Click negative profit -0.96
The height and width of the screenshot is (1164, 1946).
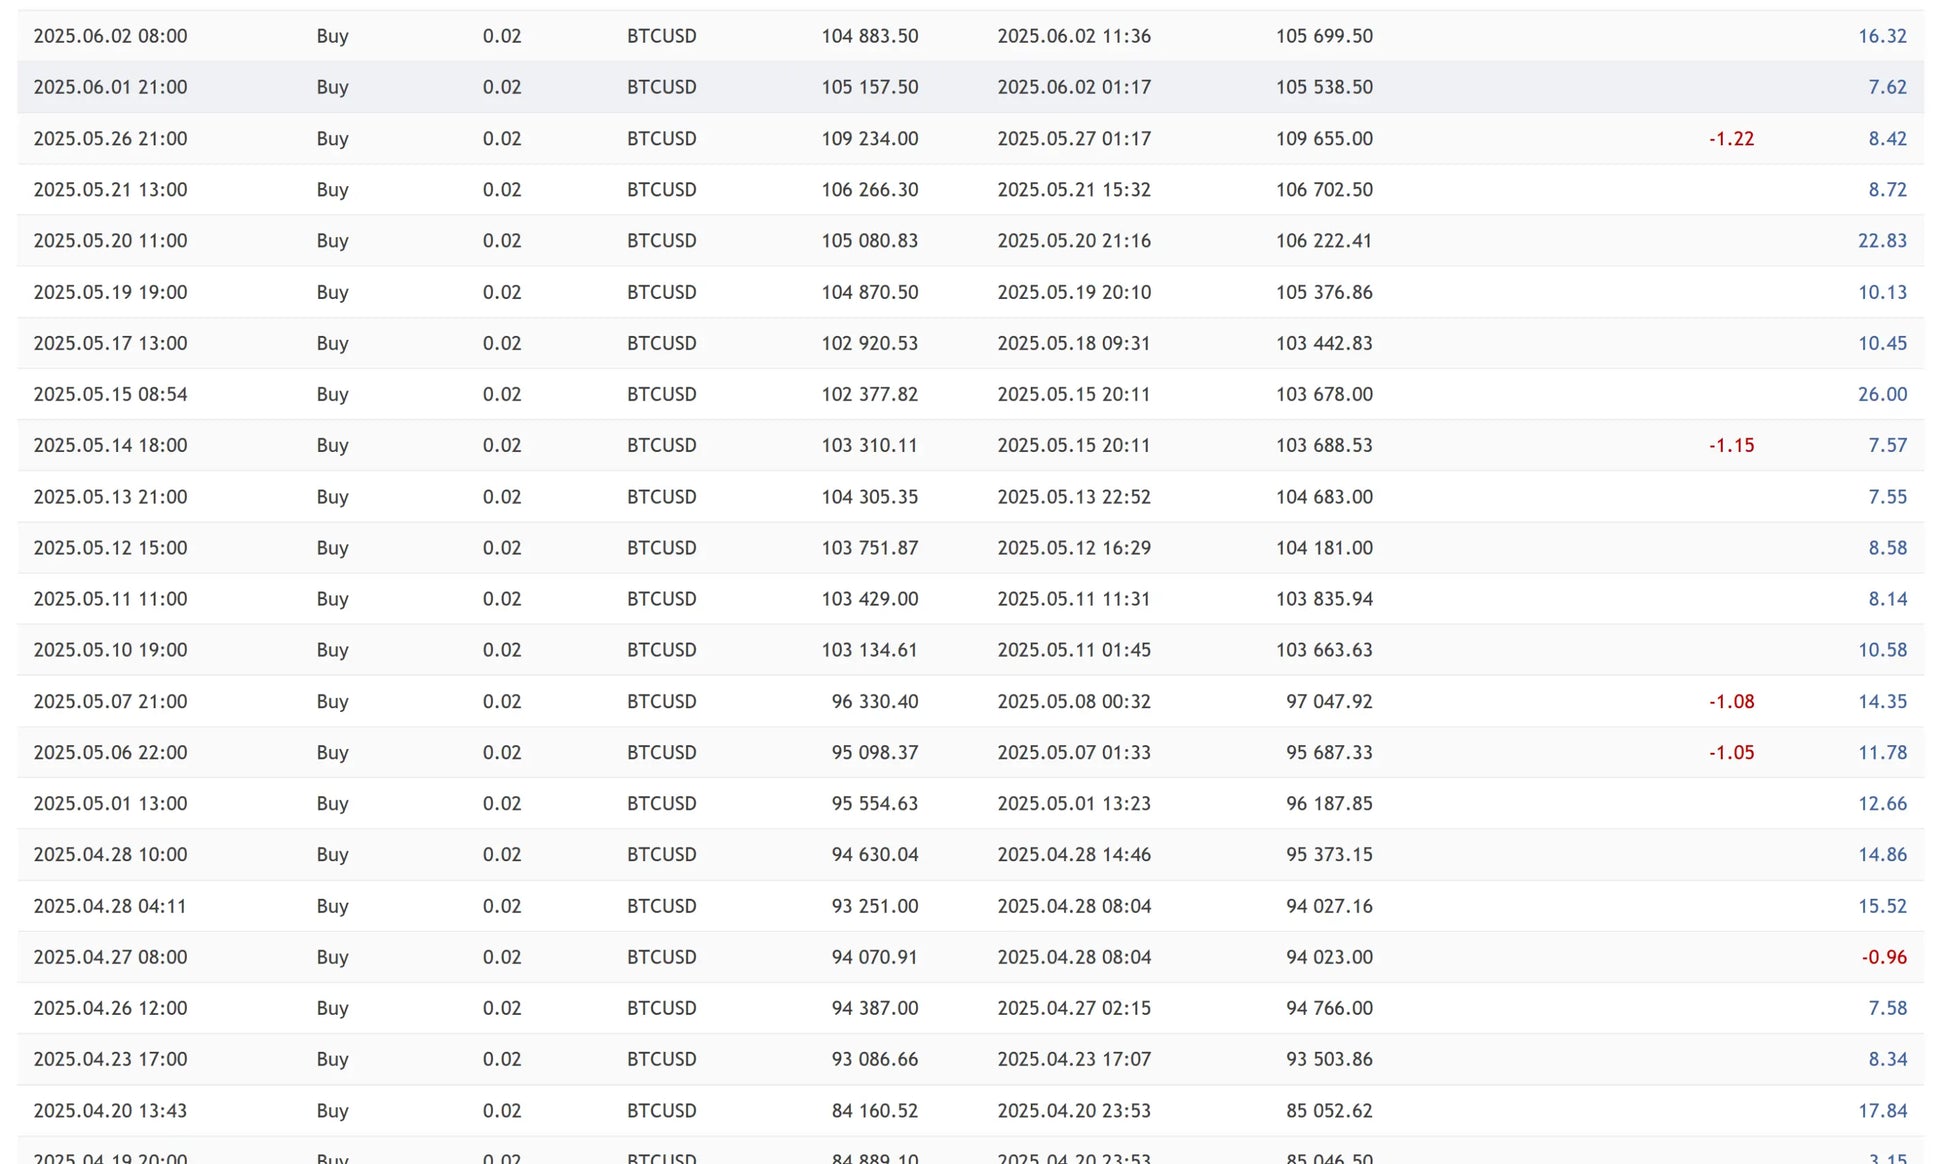tap(1884, 958)
